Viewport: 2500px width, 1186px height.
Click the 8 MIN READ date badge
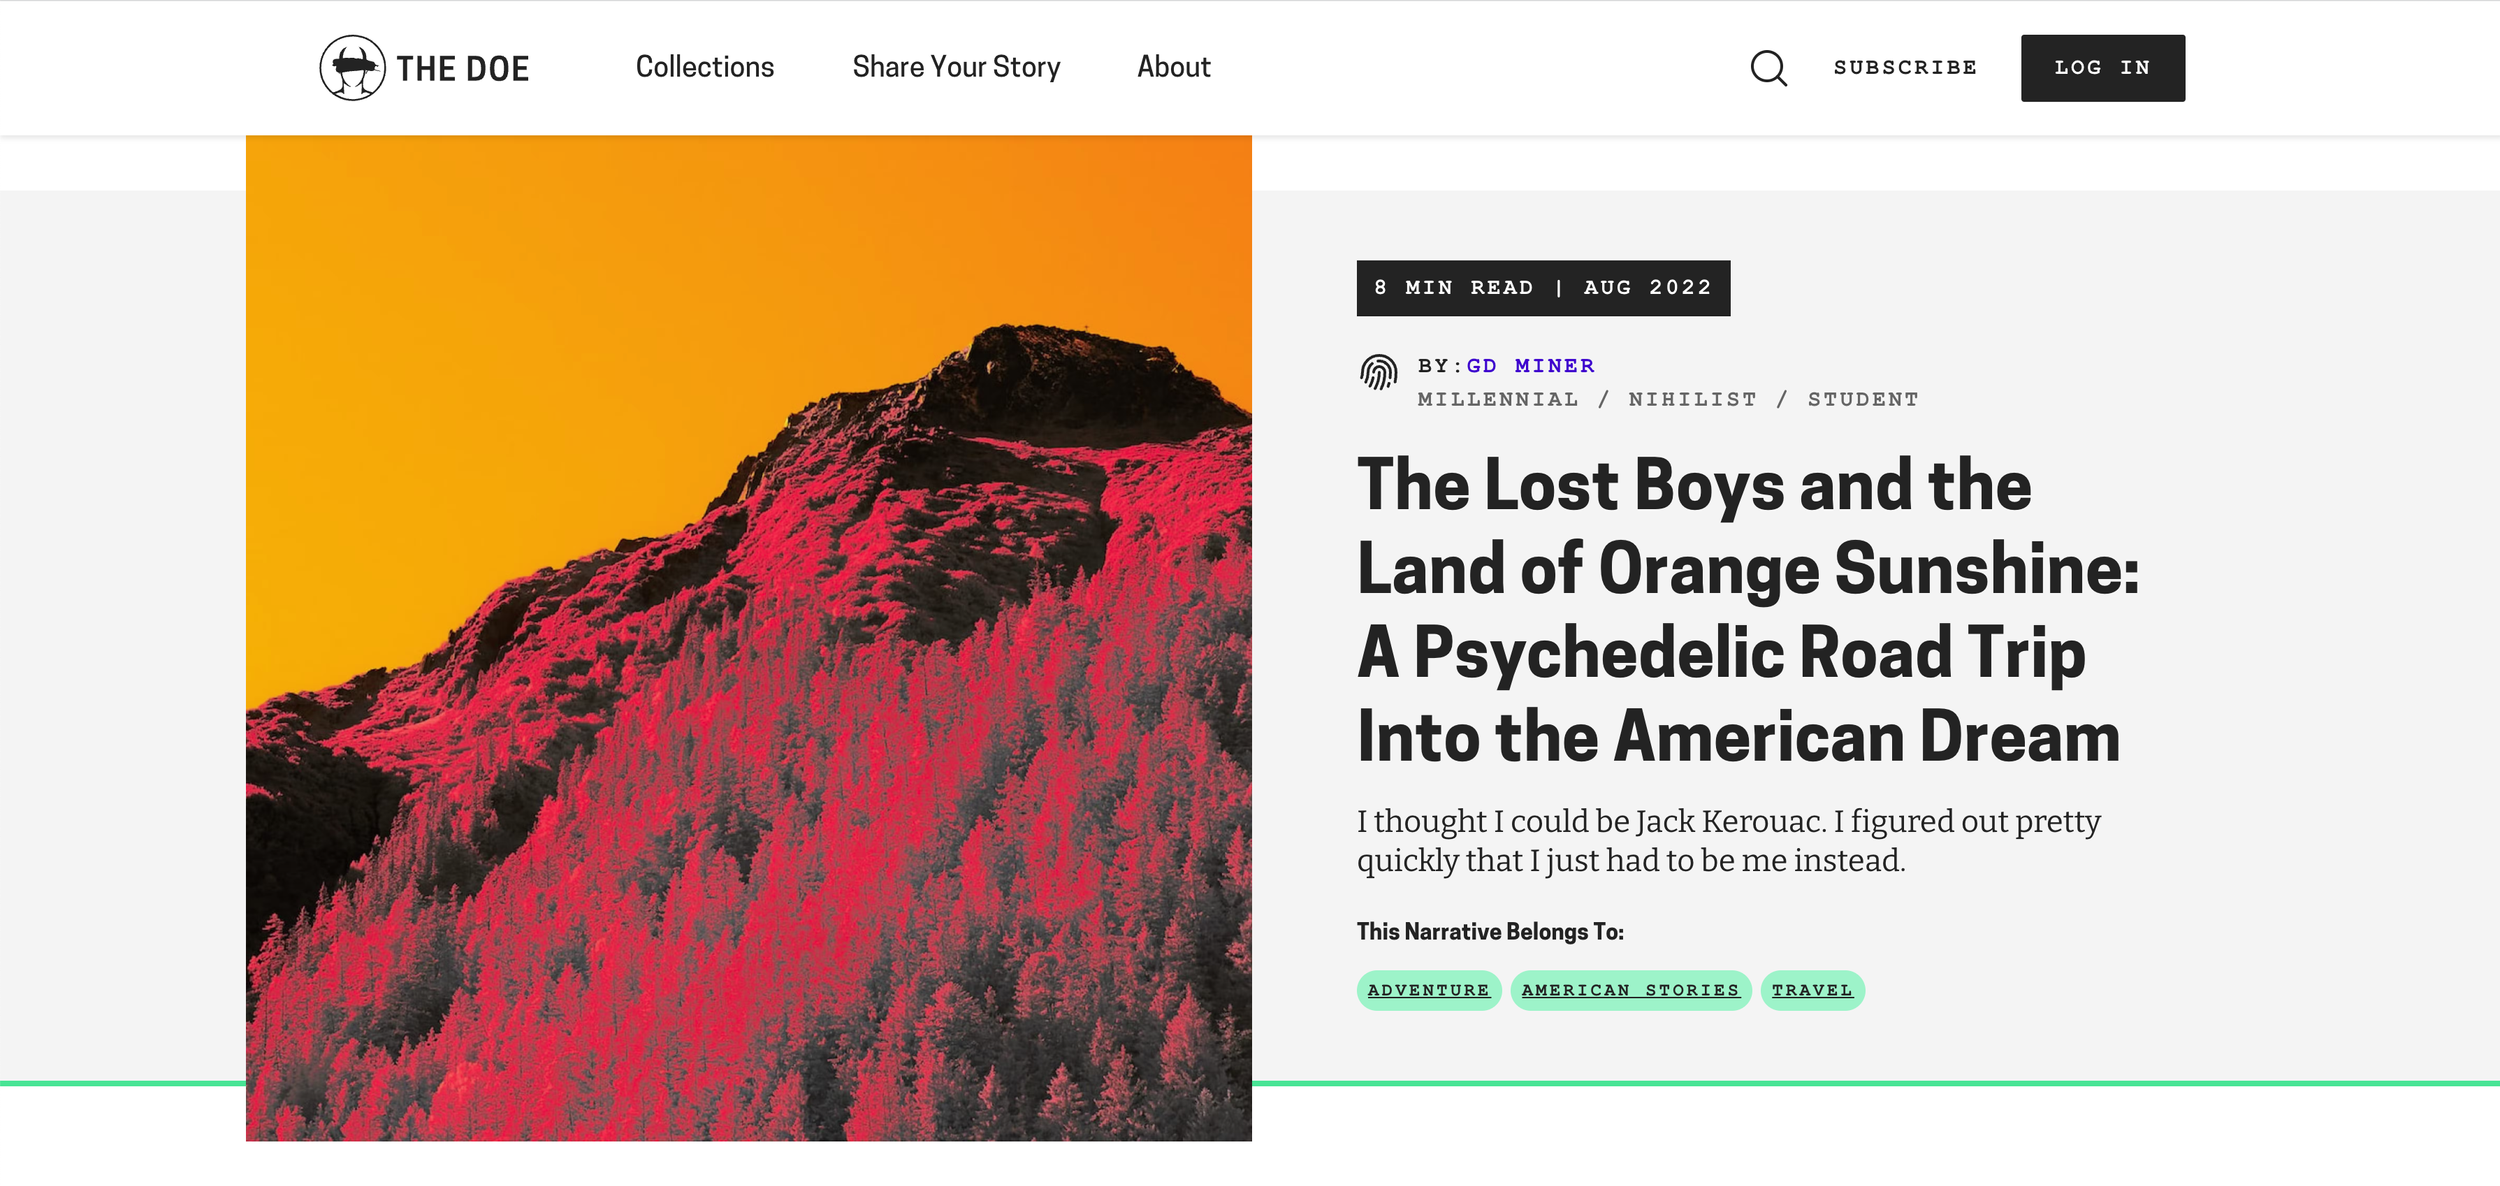(x=1543, y=288)
